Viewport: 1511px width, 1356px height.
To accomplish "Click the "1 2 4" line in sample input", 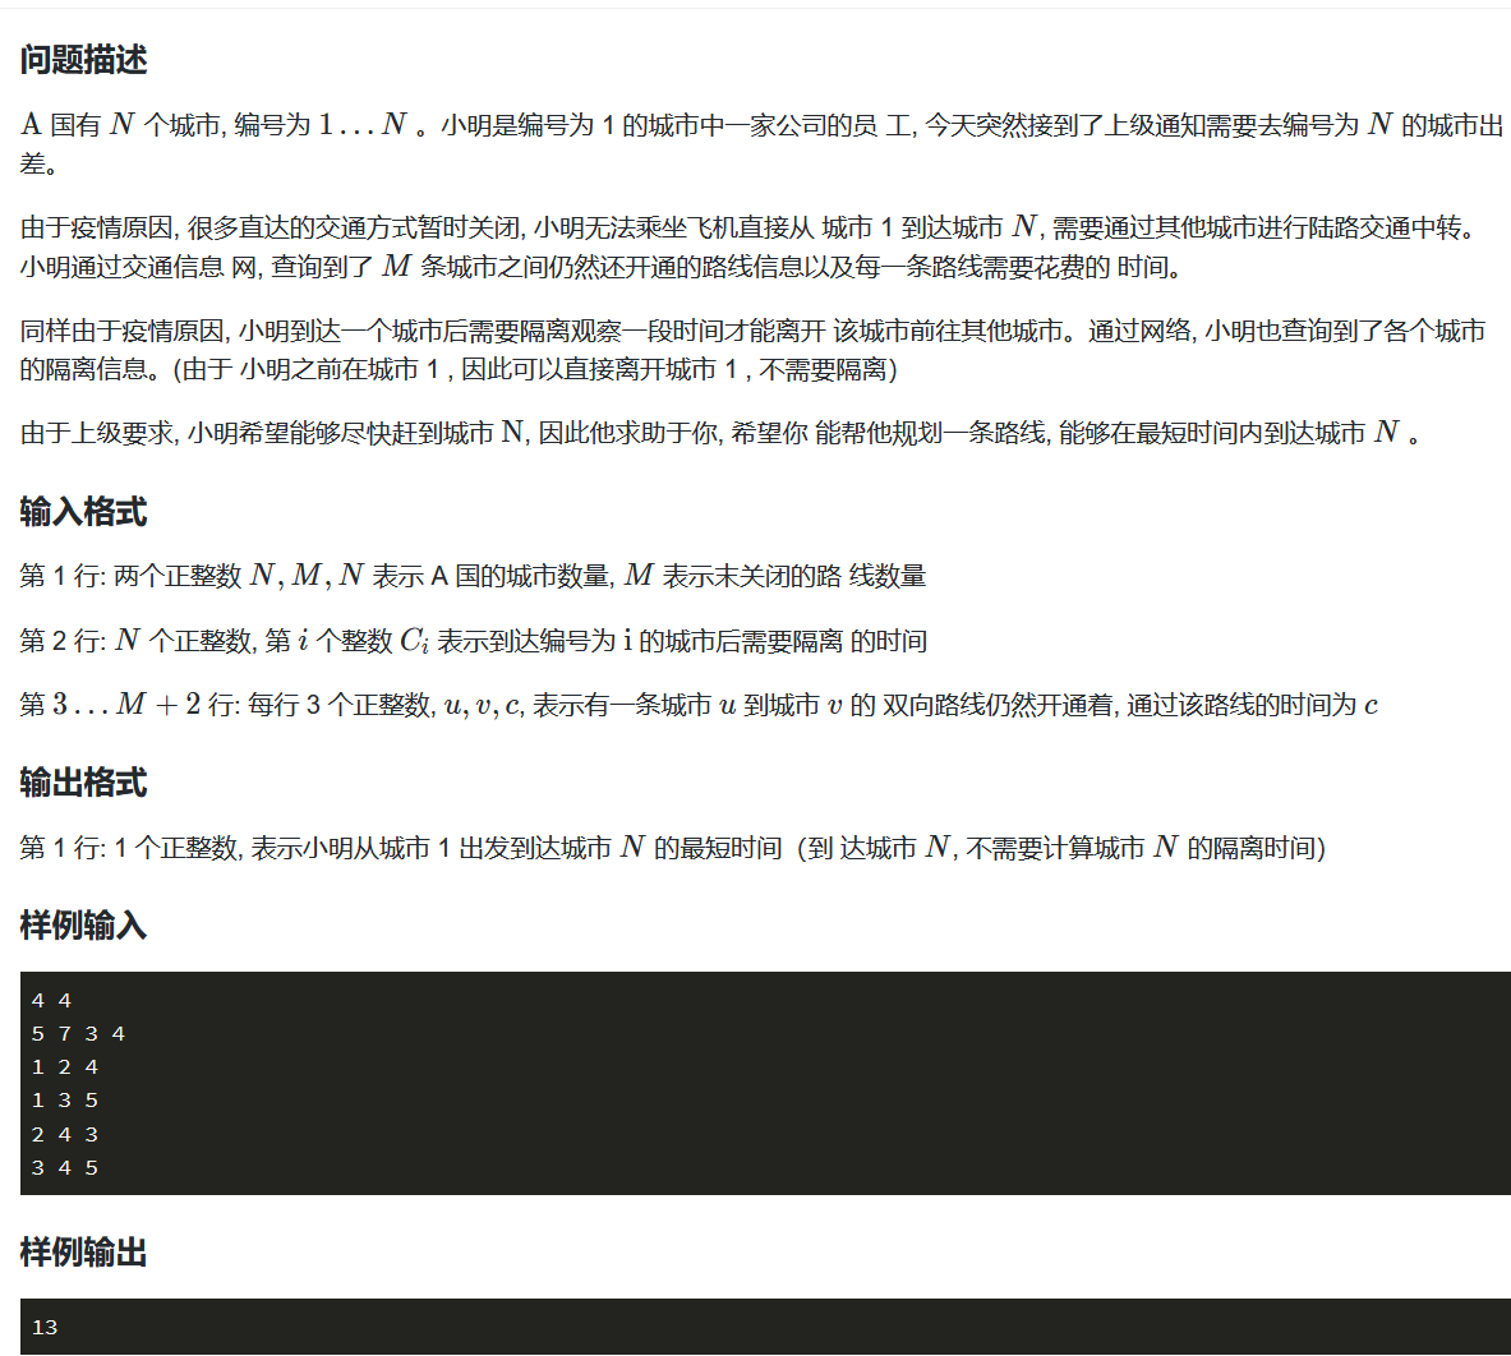I will click(65, 1067).
